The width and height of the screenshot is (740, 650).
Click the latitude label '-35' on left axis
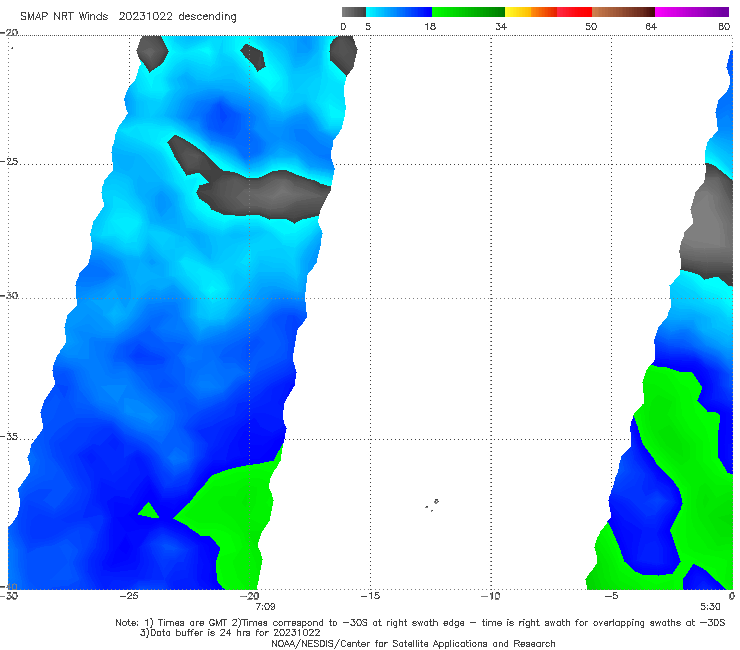[x=9, y=437]
